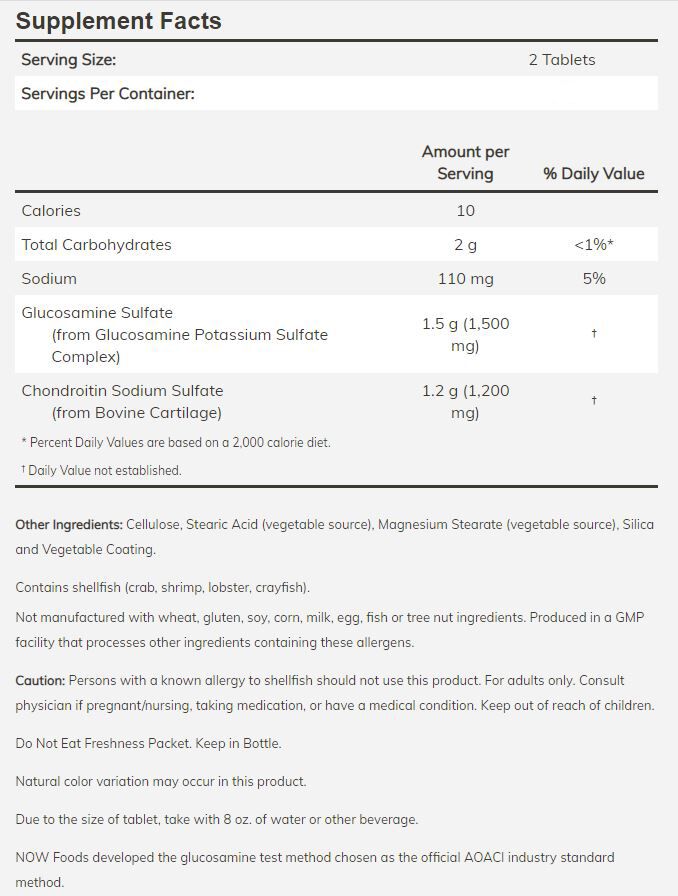Select the Calories row label
Screen dimensions: 678x896
(51, 211)
